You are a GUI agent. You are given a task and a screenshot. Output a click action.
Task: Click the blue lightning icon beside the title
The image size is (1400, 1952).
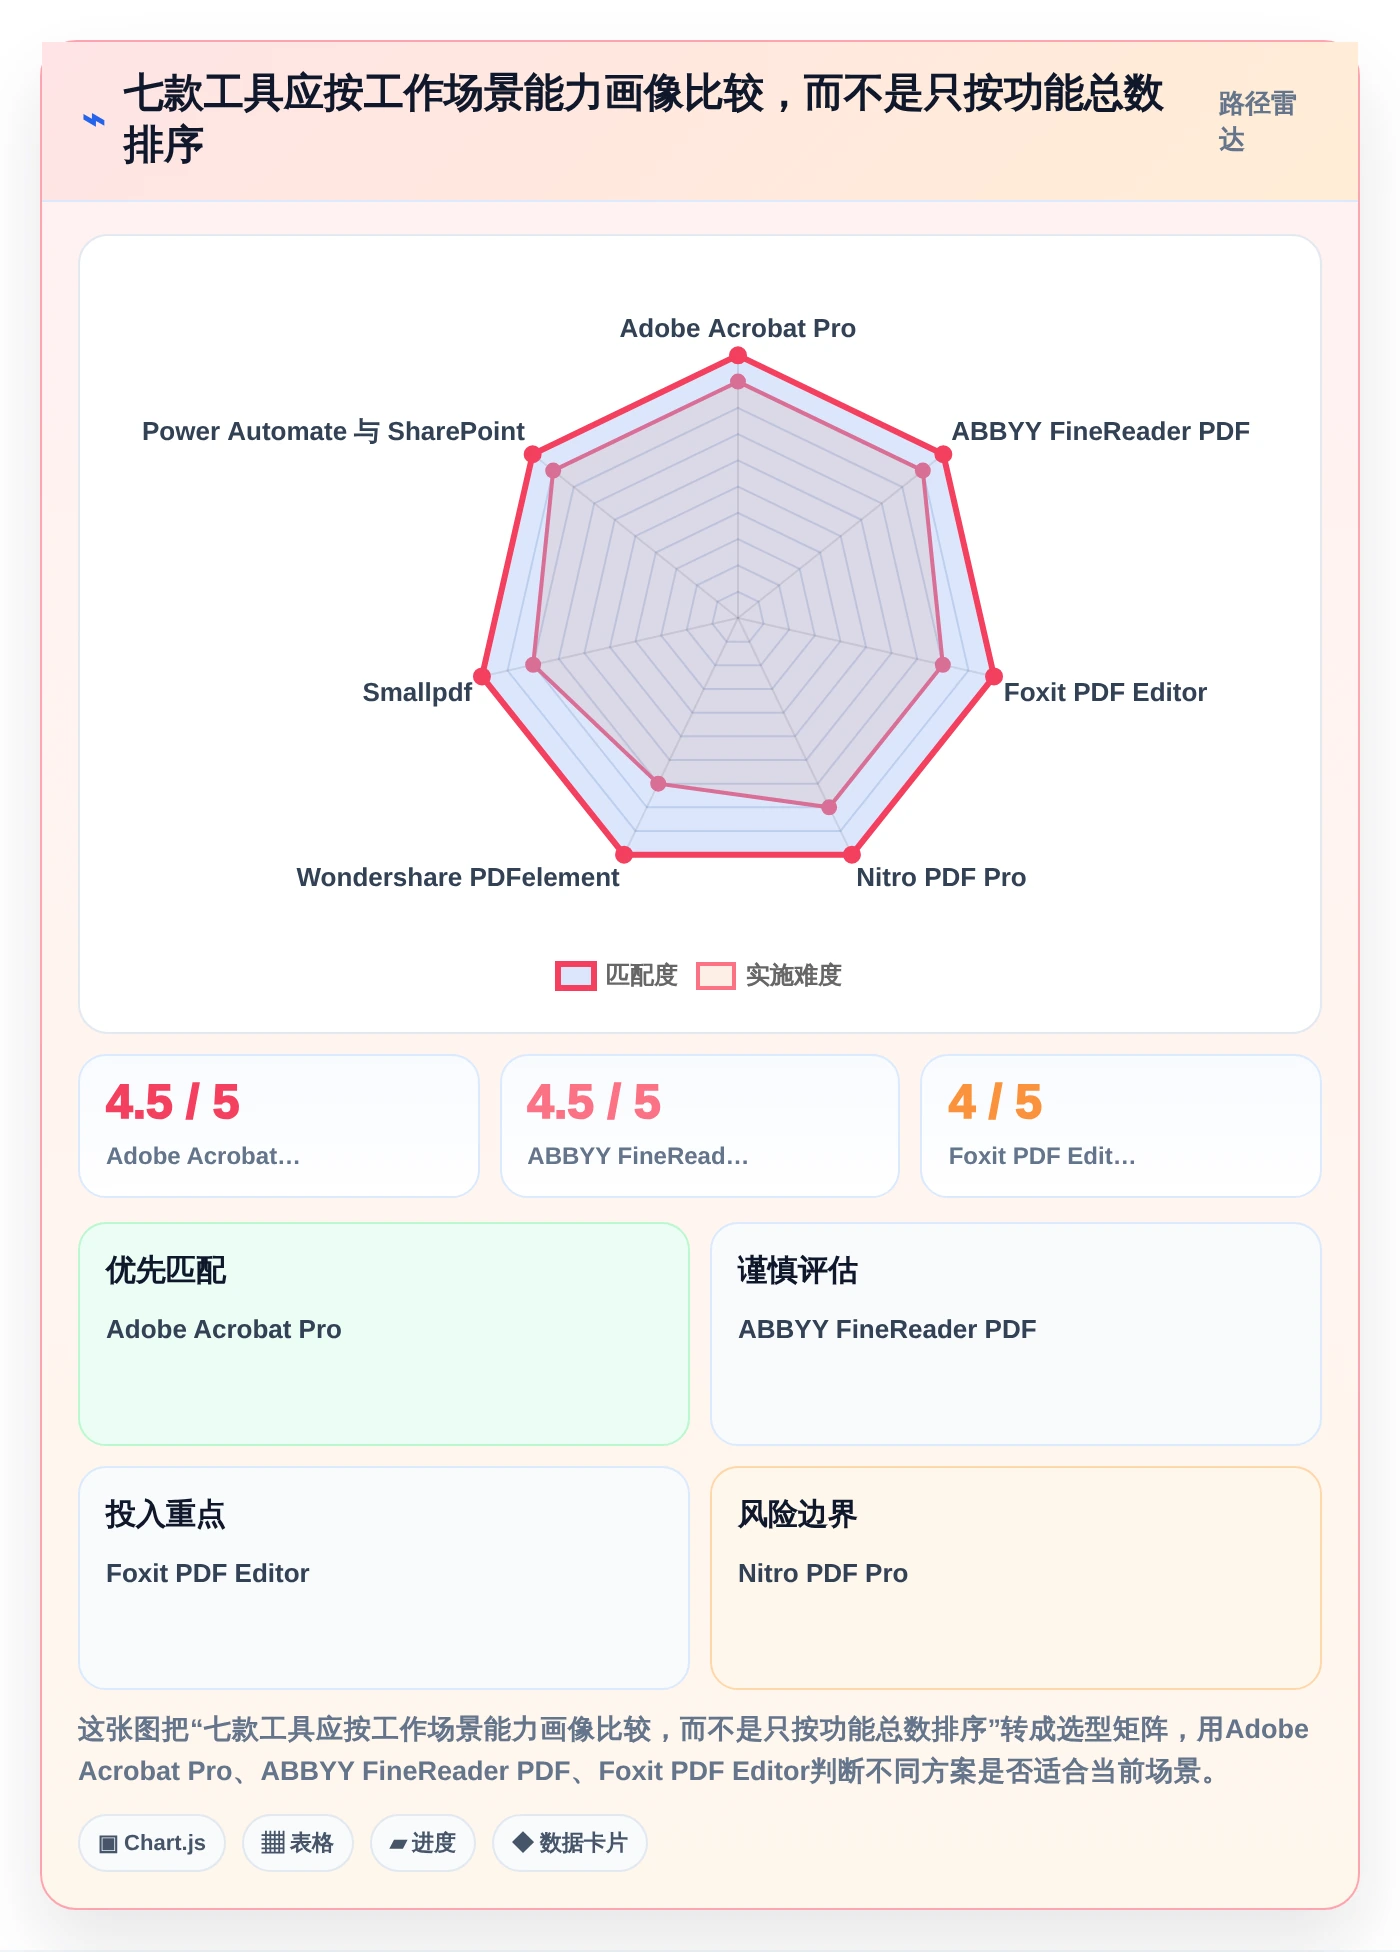tap(93, 120)
